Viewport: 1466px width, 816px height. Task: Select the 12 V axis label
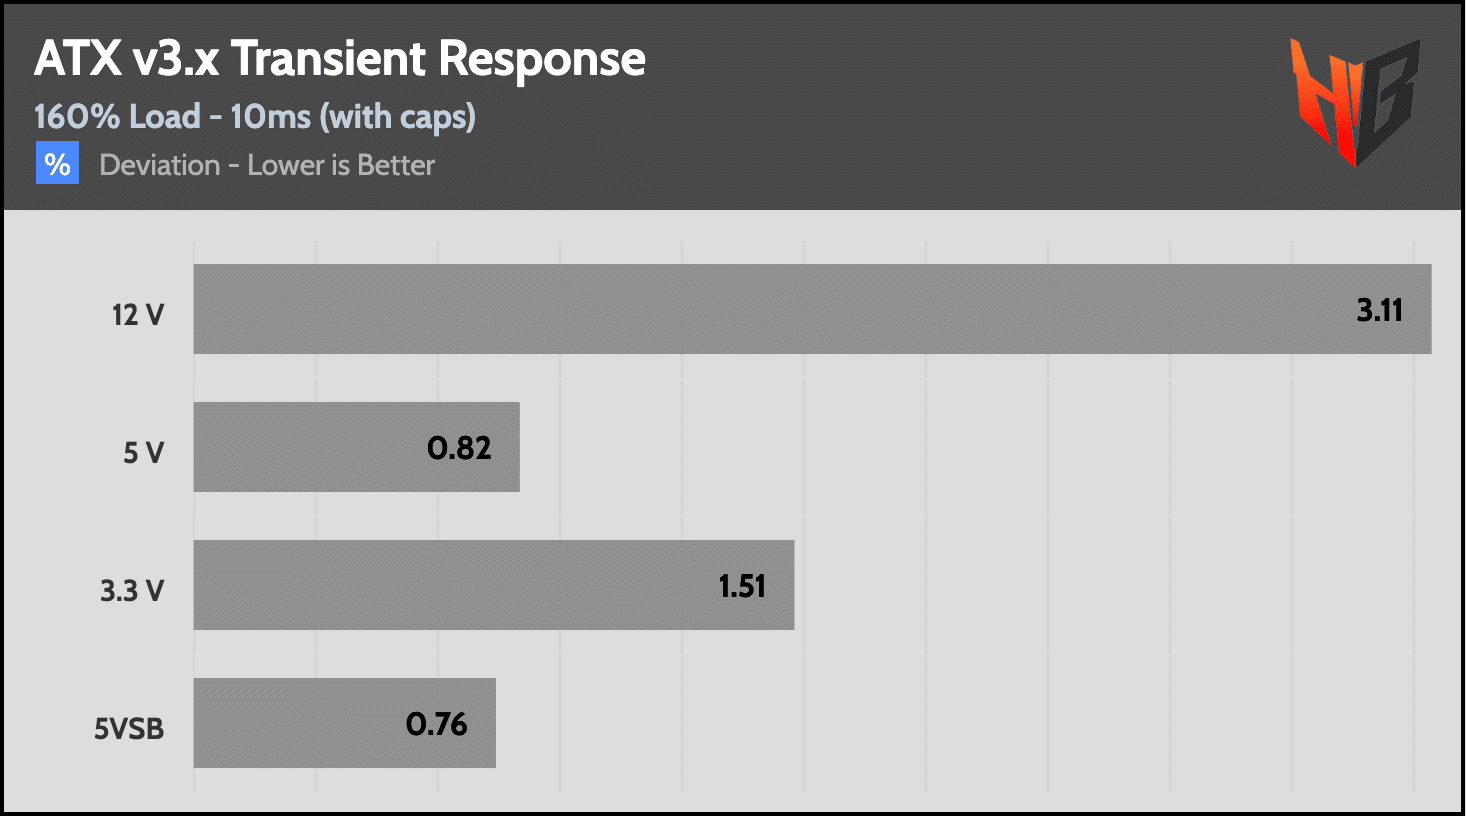(138, 315)
